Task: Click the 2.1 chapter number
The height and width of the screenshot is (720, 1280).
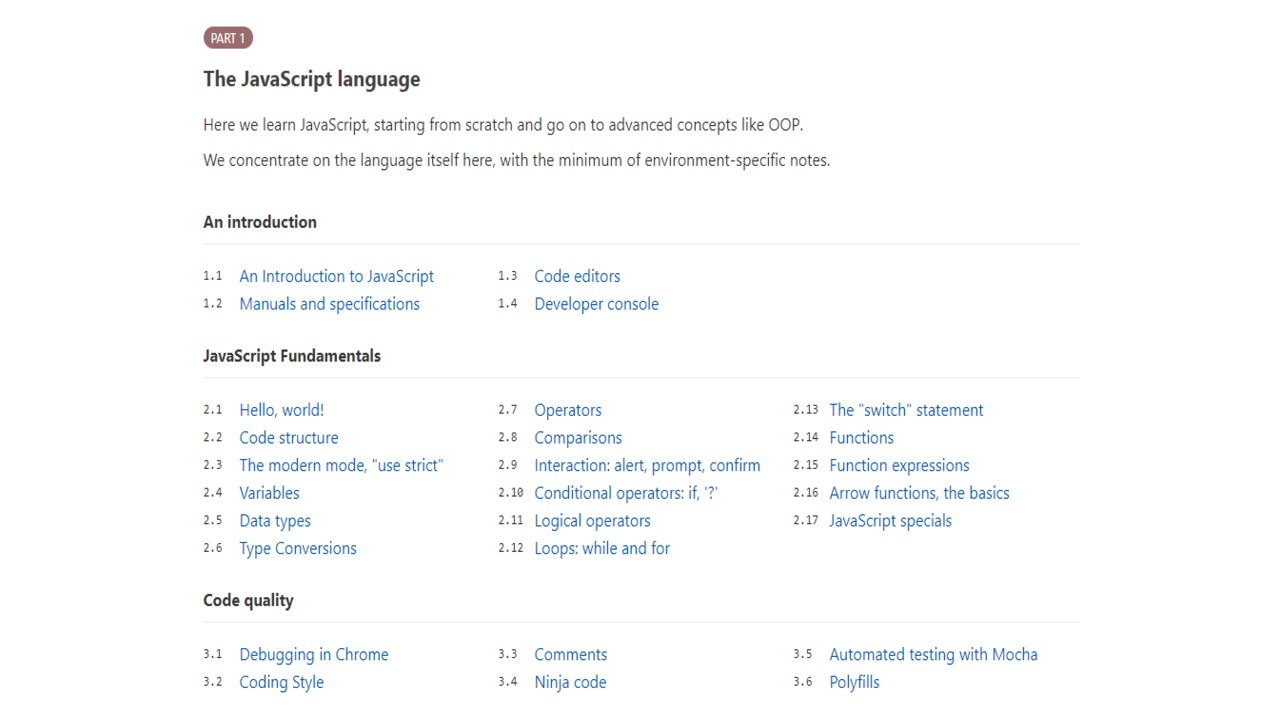Action: (x=212, y=410)
